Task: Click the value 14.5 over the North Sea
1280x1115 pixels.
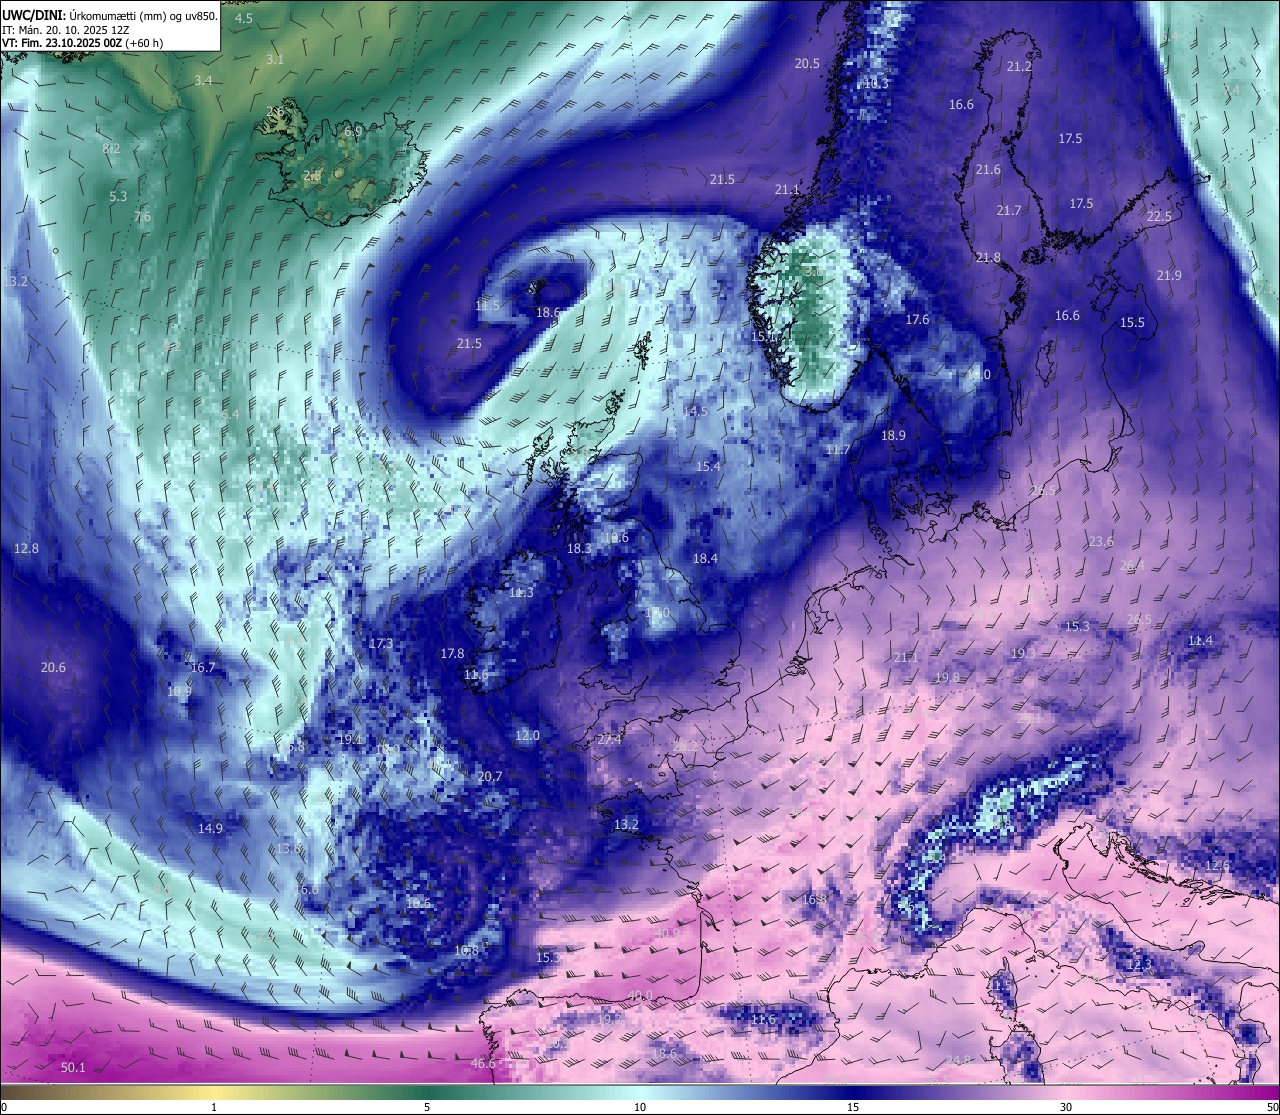Action: [695, 412]
